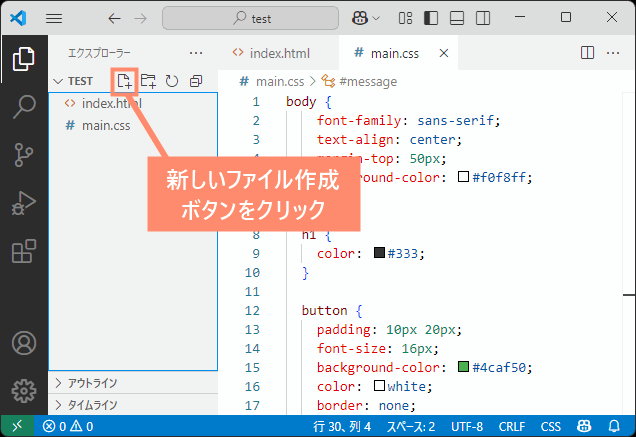The image size is (636, 437).
Task: Click the New File icon in TEST
Action: pos(125,81)
